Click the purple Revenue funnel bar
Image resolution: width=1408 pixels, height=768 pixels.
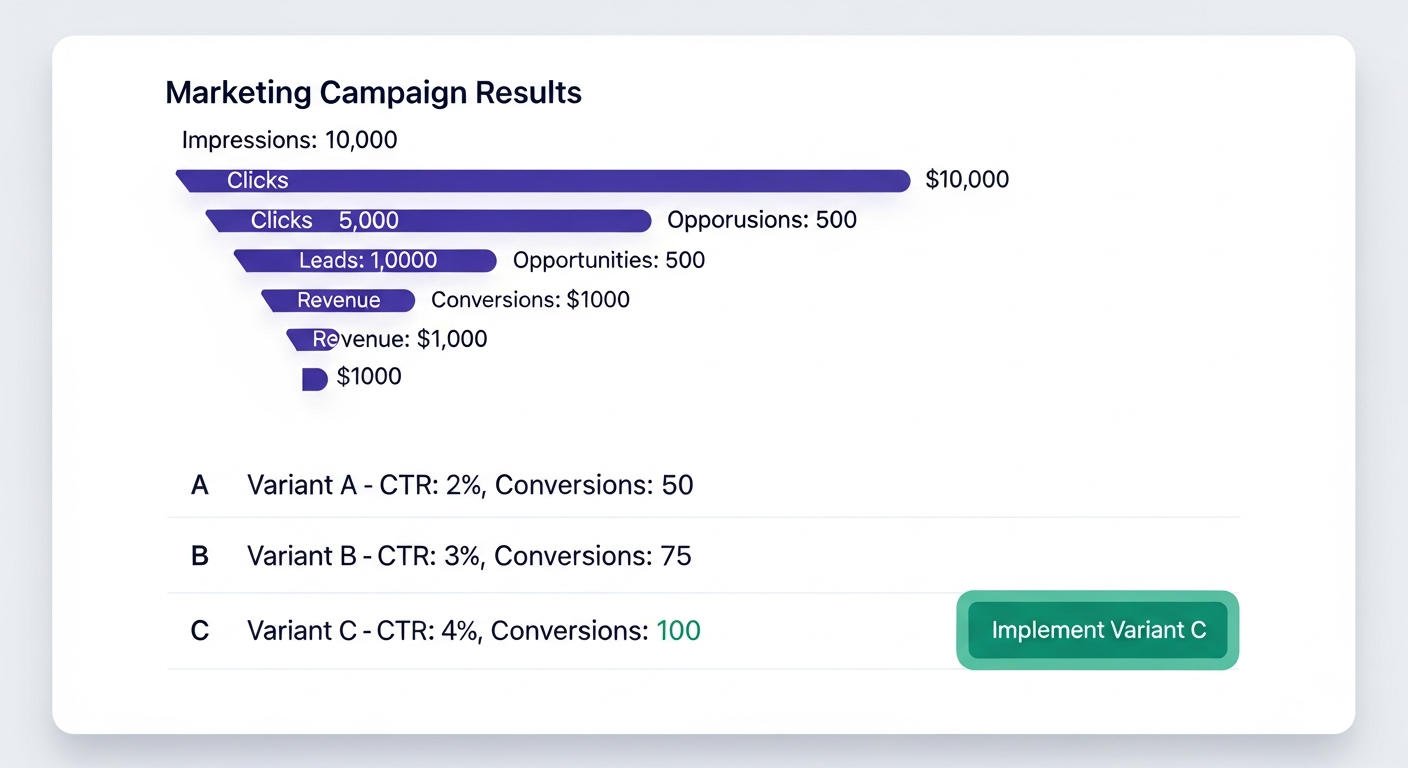tap(338, 300)
